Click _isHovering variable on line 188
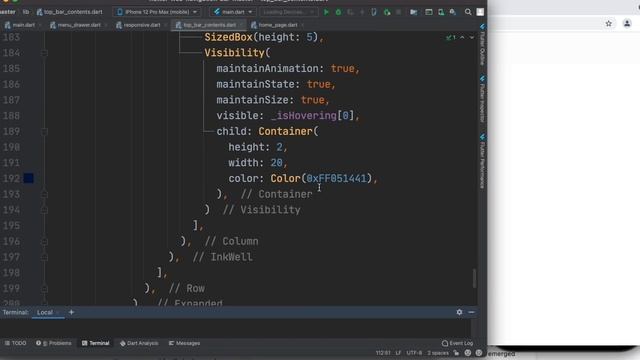The height and width of the screenshot is (360, 640). pyautogui.click(x=304, y=116)
